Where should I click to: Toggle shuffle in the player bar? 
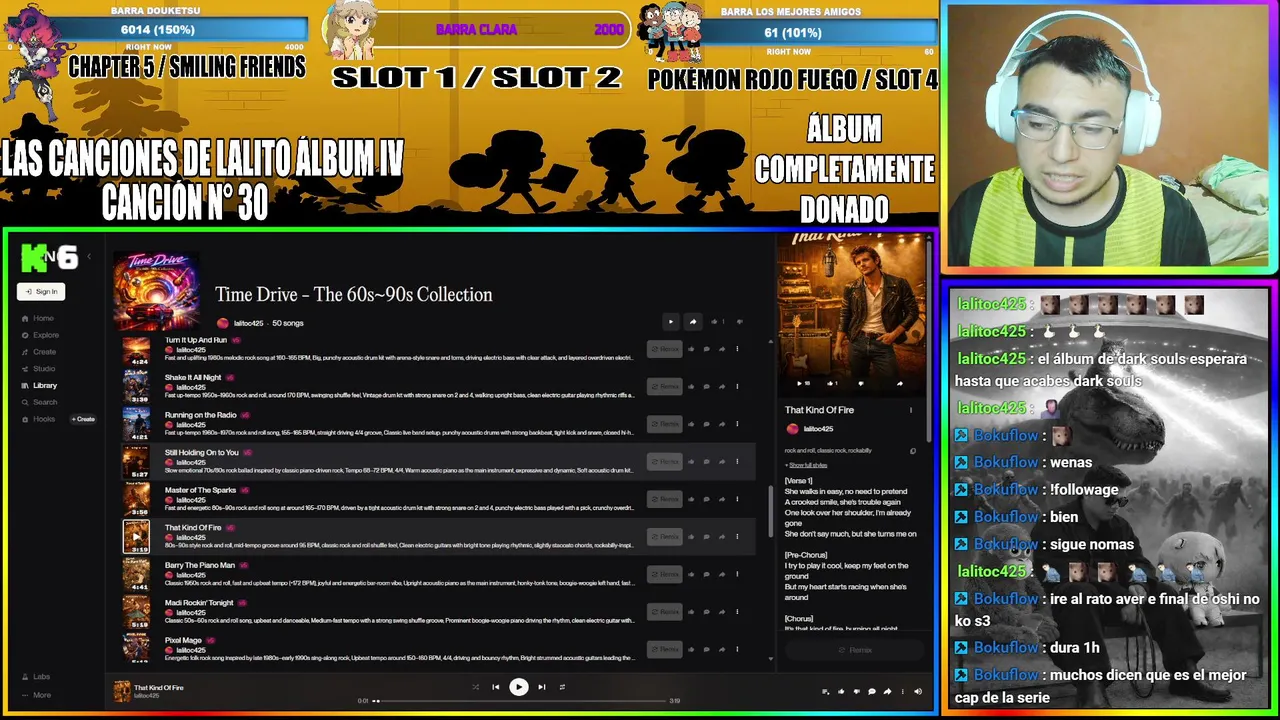[x=475, y=687]
